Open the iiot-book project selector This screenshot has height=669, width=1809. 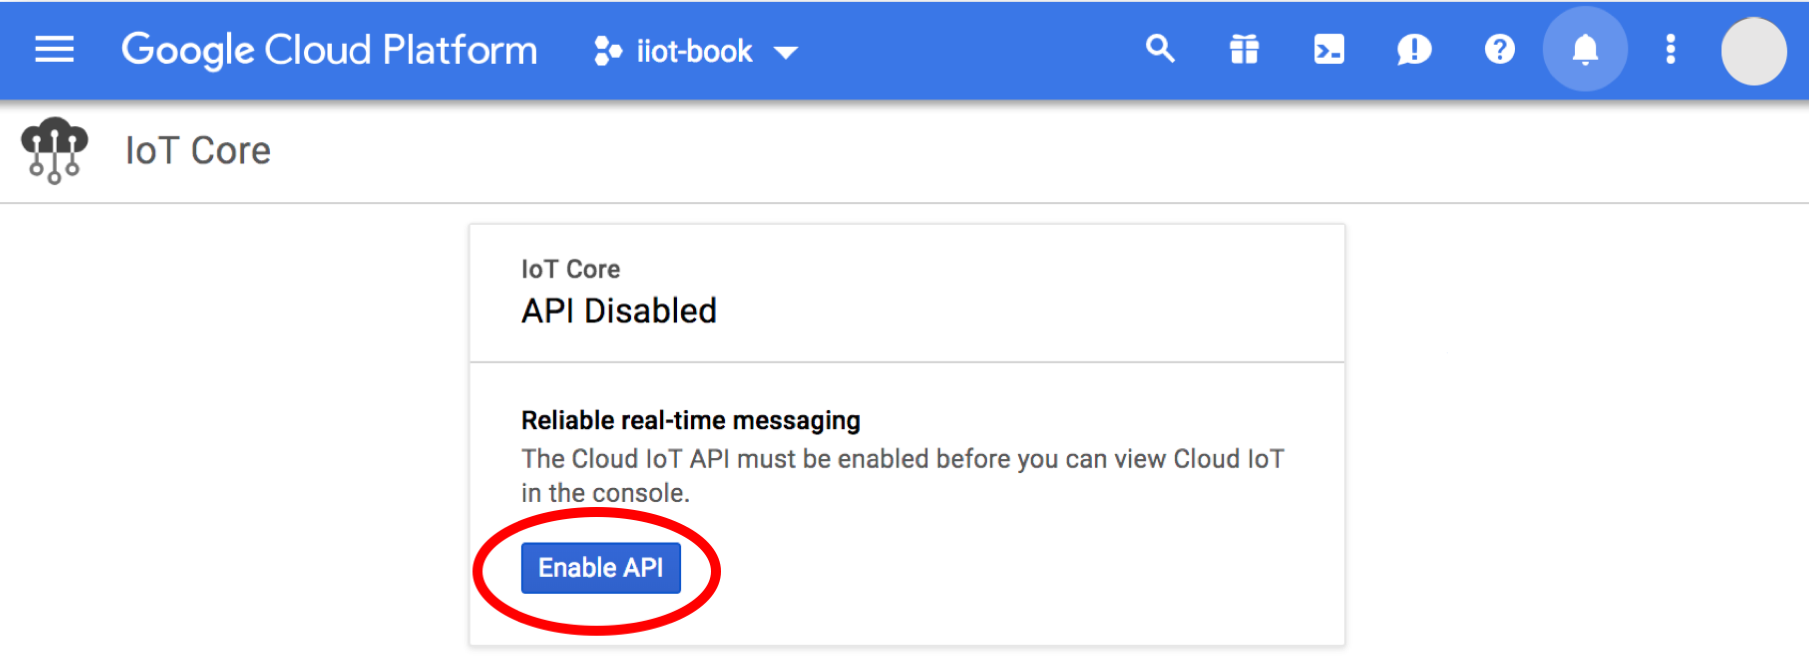694,51
